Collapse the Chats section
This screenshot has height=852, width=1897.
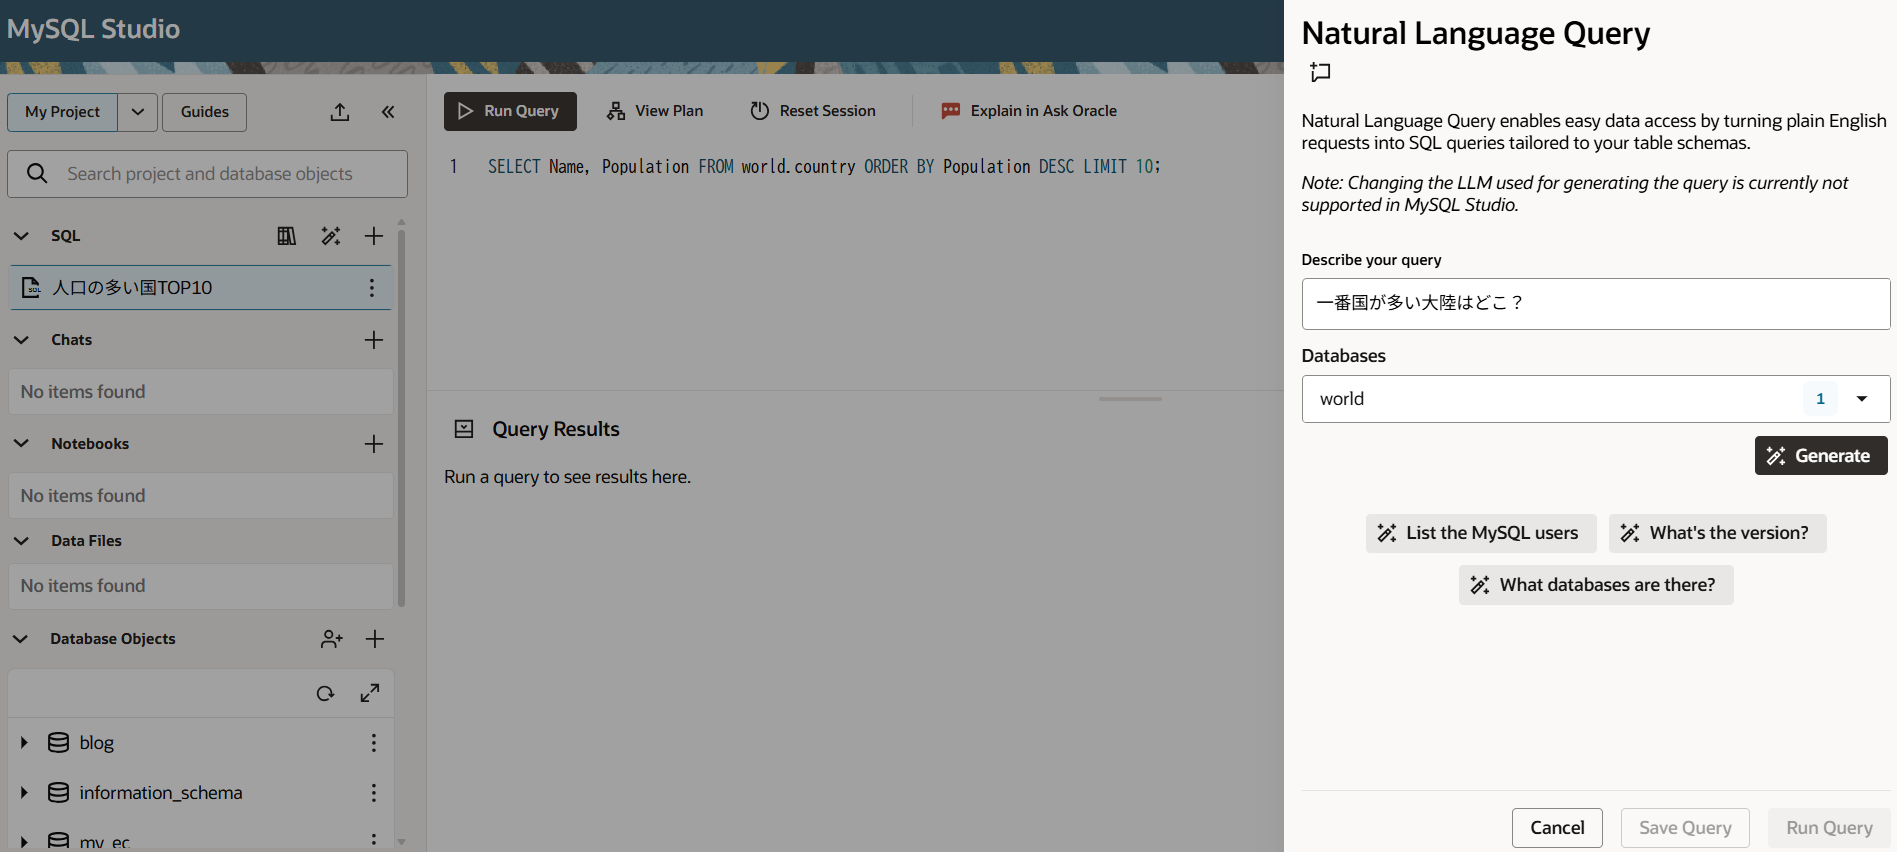click(x=21, y=340)
